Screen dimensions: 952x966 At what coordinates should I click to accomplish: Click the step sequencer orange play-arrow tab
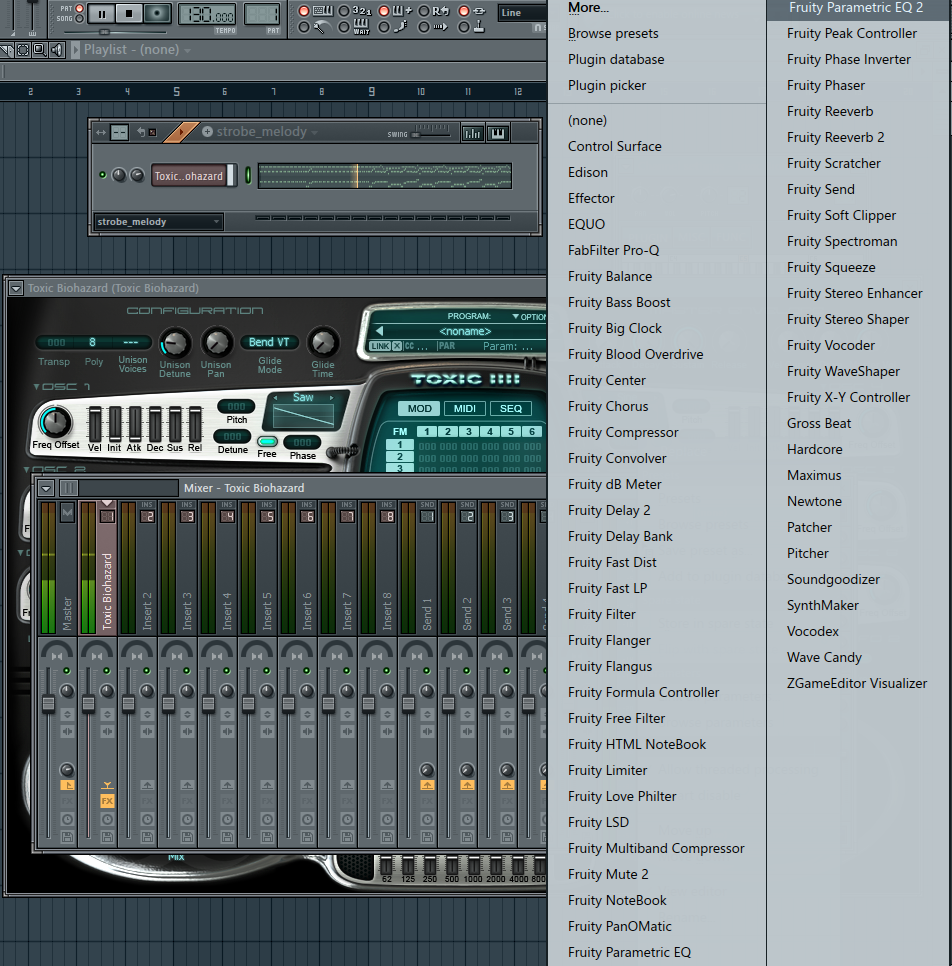point(181,132)
